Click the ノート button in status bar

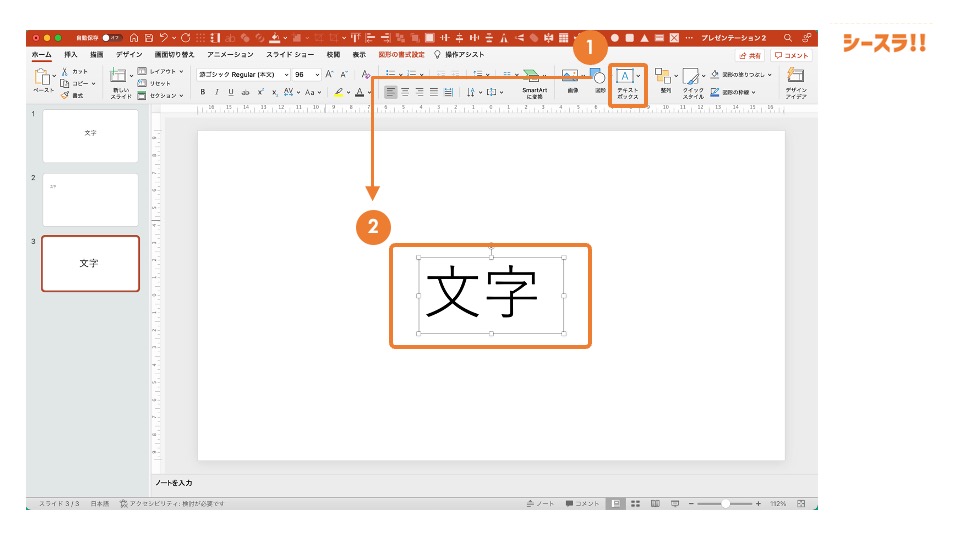coord(540,504)
